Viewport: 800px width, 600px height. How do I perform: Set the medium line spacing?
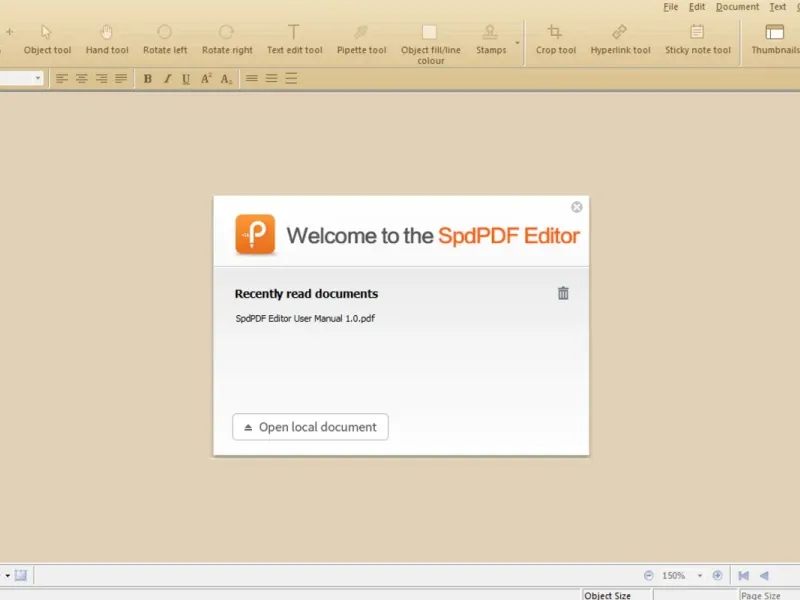pos(271,79)
